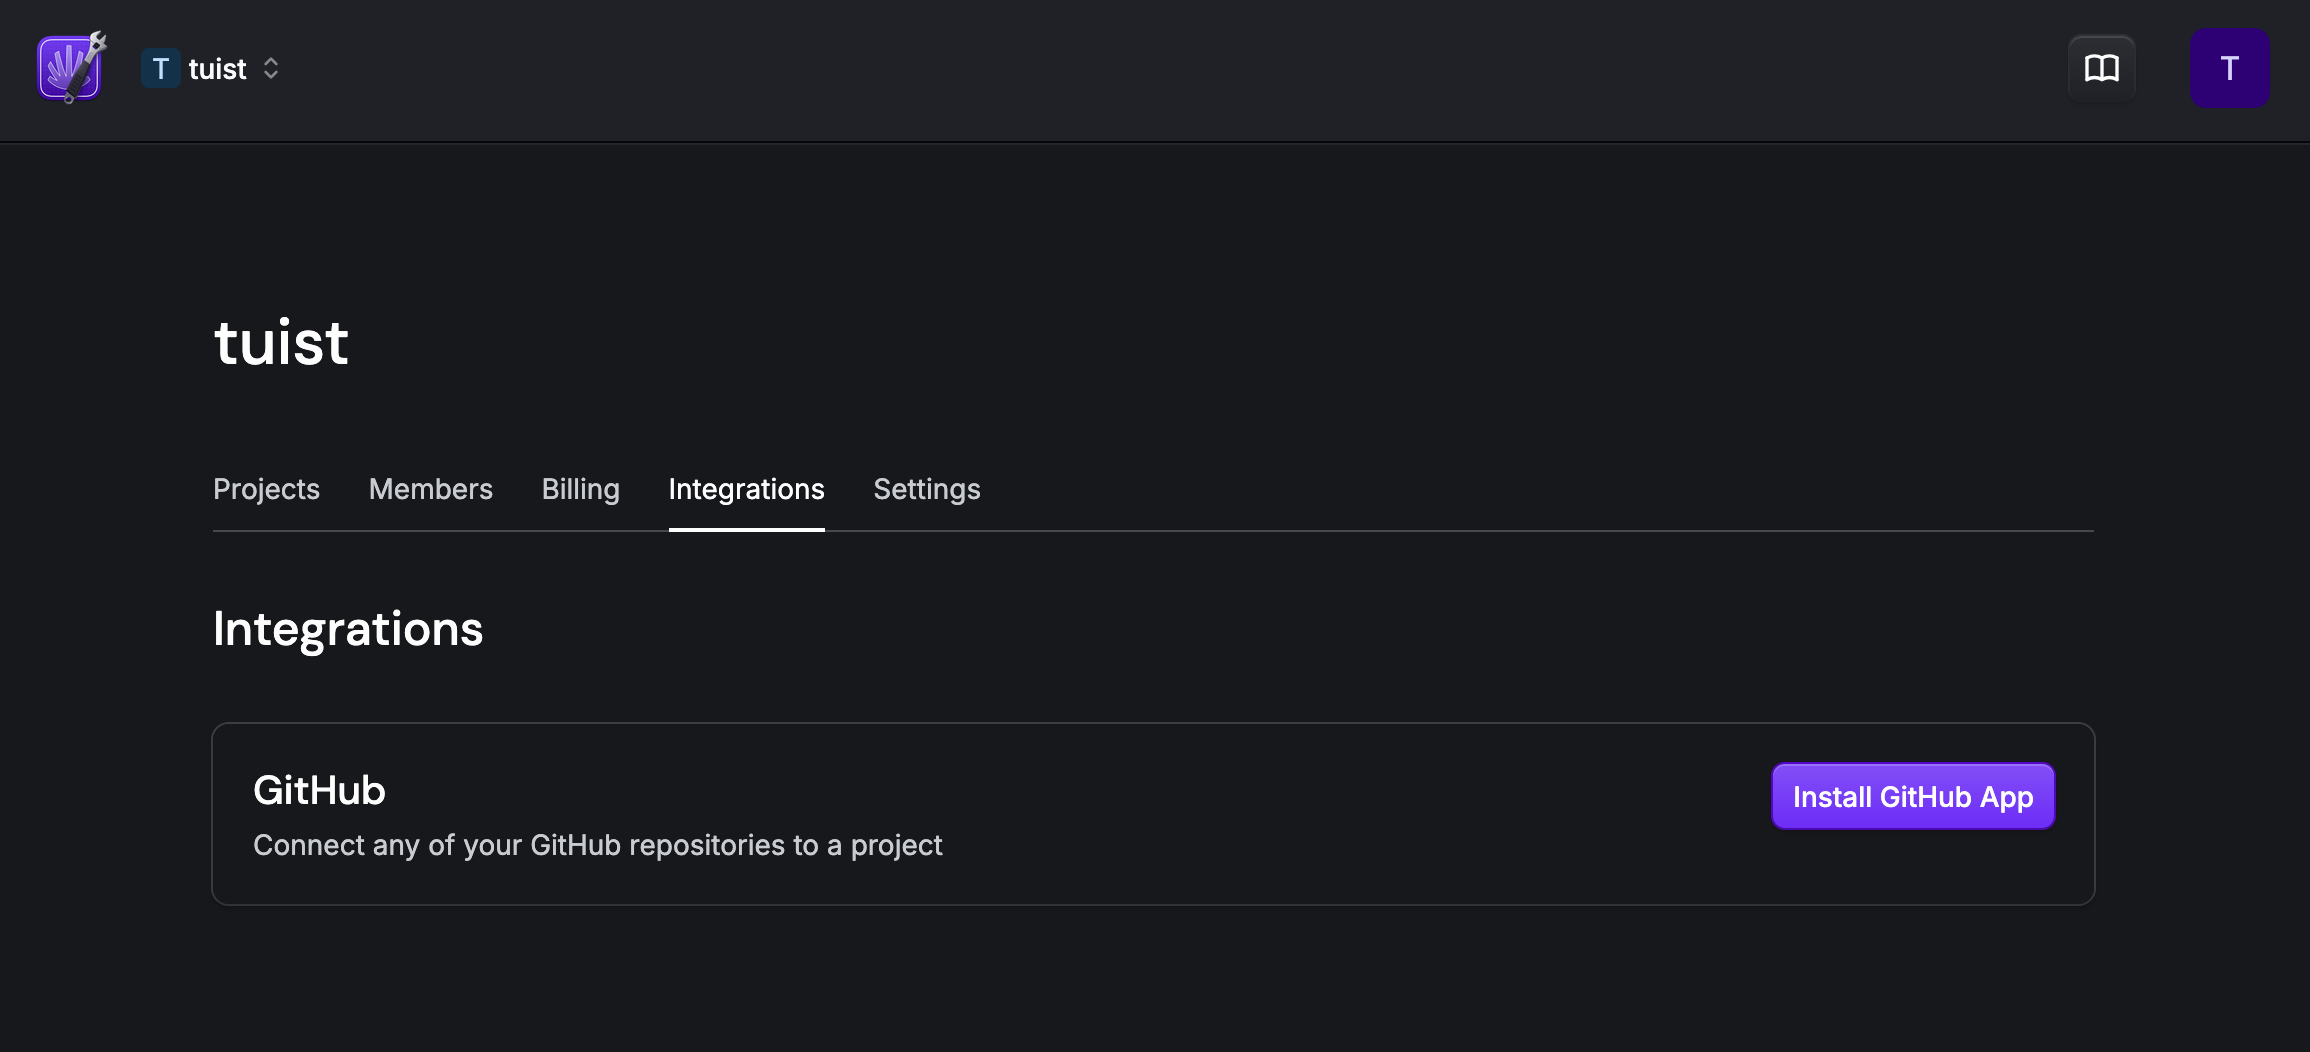Select the GitHub integration card
This screenshot has height=1052, width=2310.
pos(1150,814)
